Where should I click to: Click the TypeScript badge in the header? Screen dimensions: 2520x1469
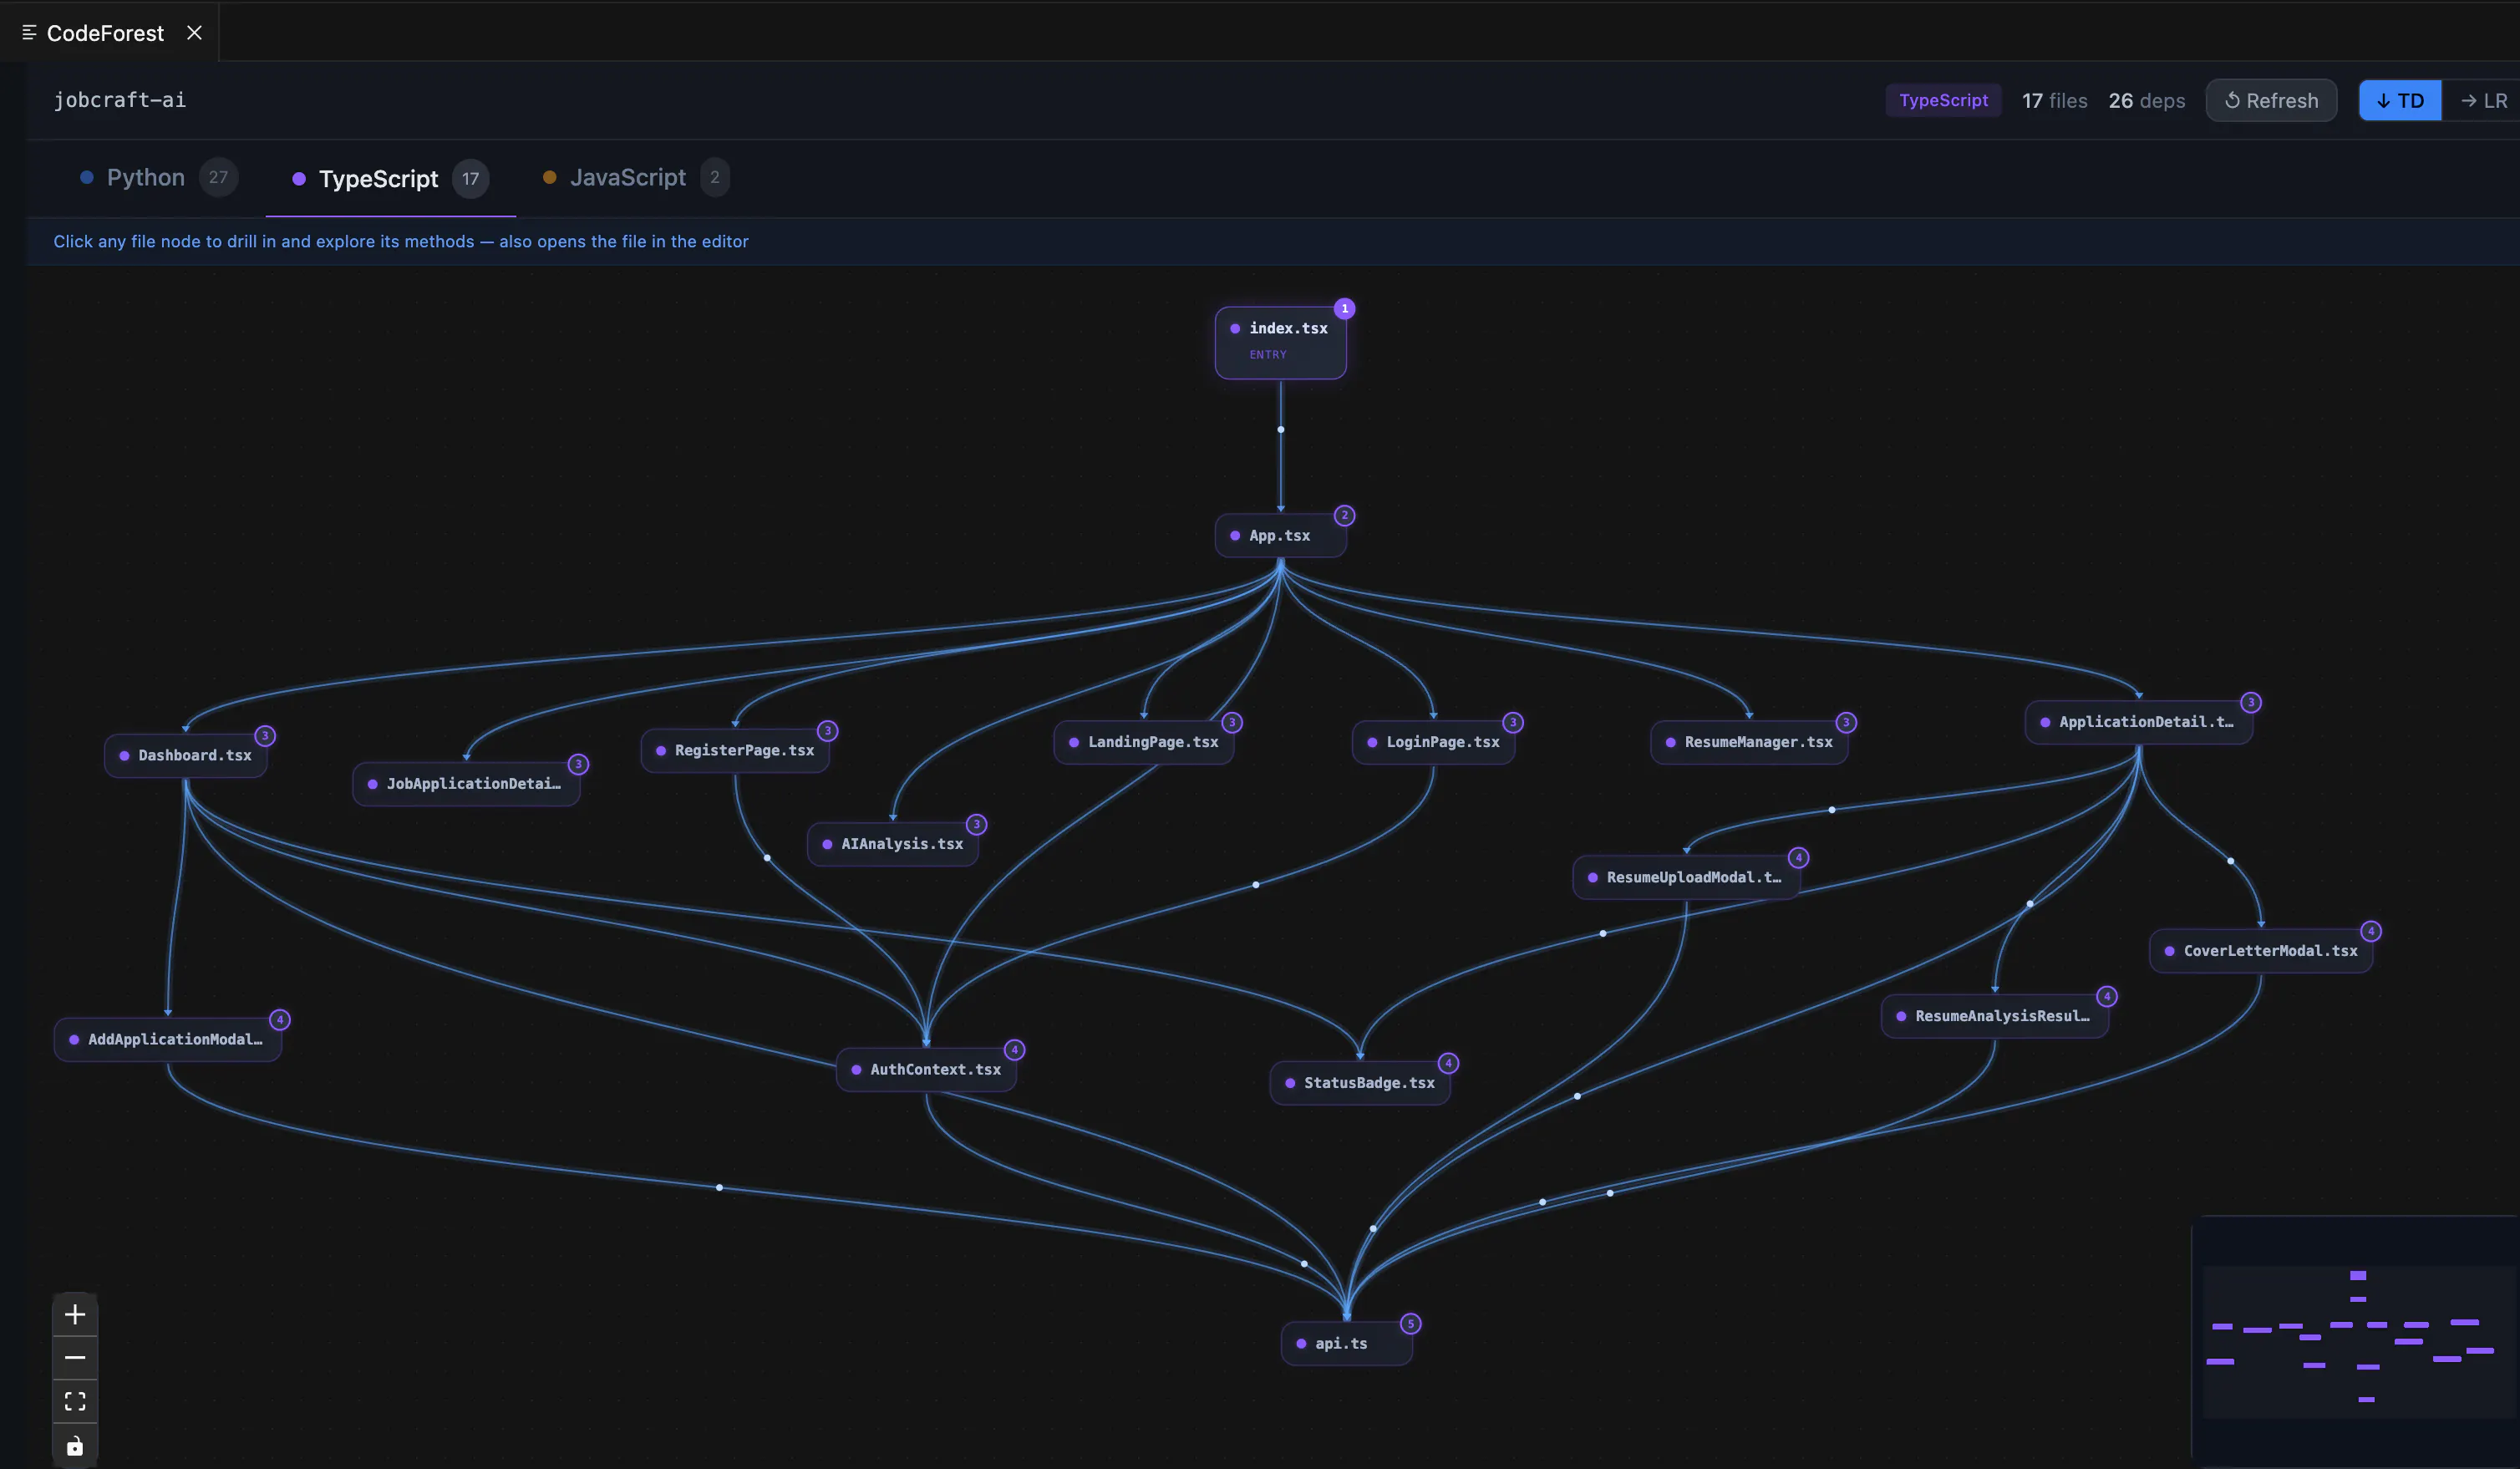(x=1943, y=101)
